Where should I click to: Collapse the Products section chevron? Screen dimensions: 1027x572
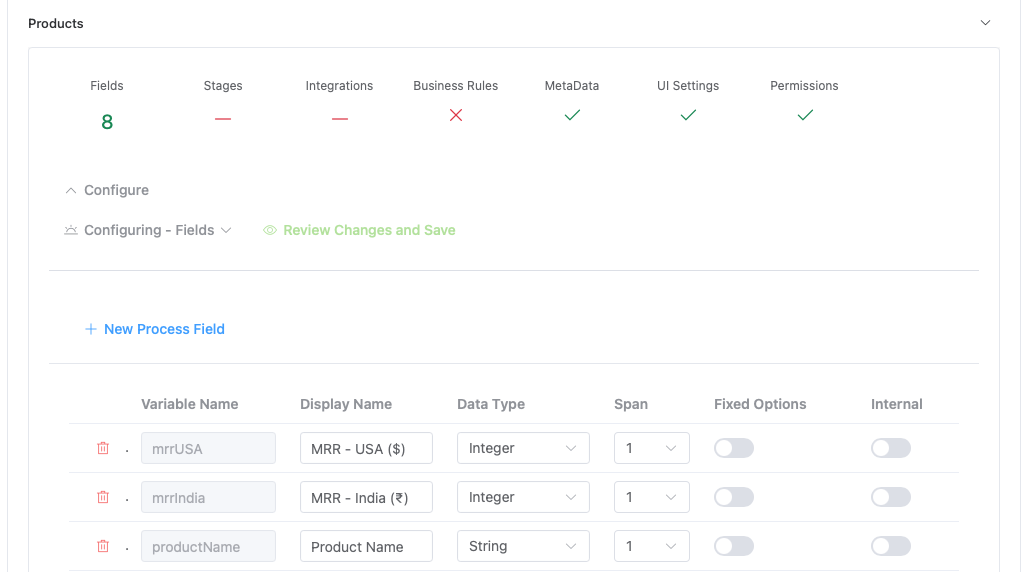tap(985, 23)
